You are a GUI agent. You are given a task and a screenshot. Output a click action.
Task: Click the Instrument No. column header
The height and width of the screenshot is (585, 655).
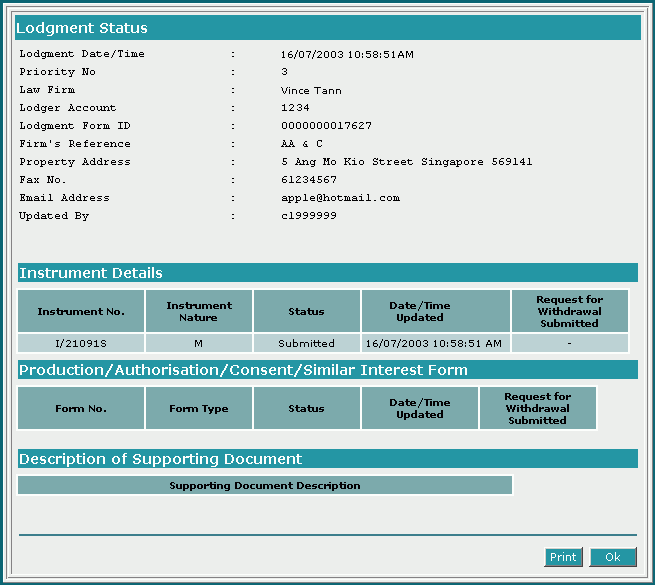pyautogui.click(x=81, y=311)
